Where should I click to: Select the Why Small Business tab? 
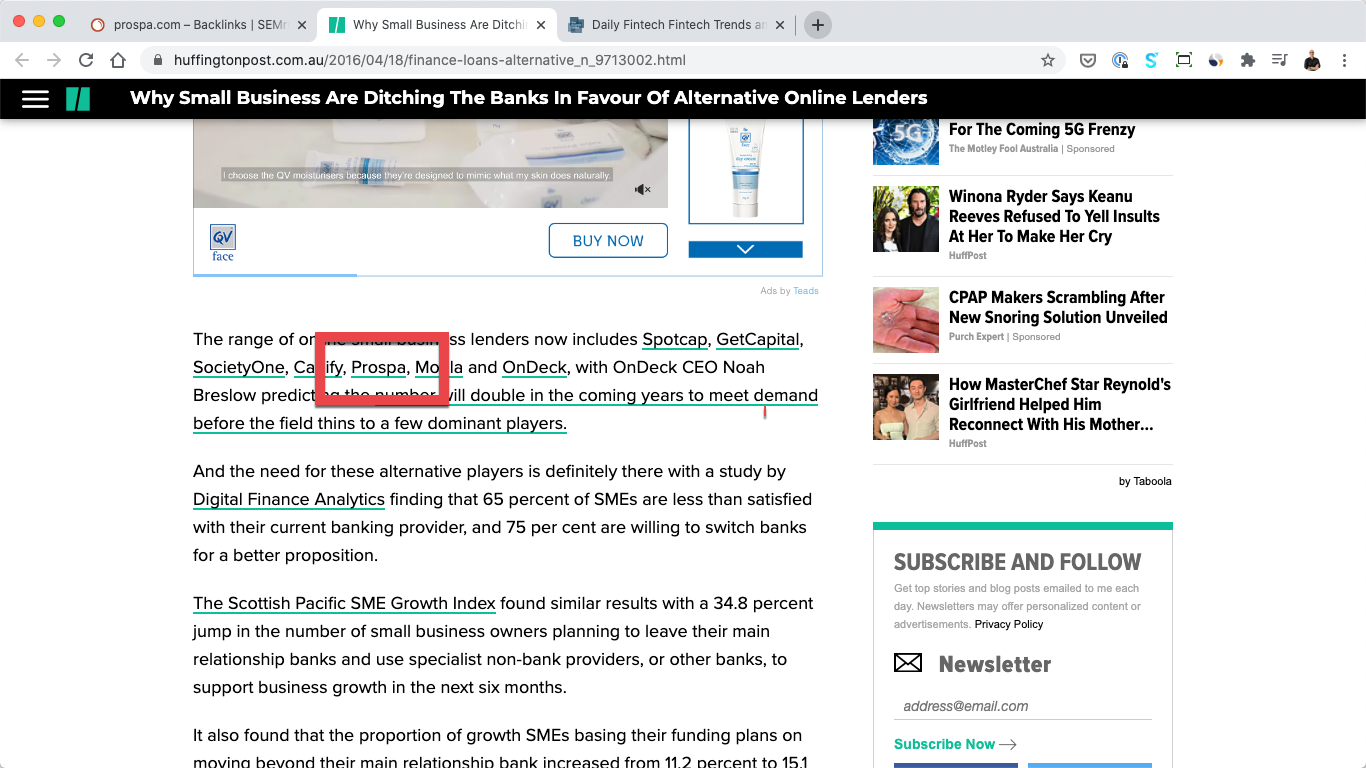click(436, 25)
